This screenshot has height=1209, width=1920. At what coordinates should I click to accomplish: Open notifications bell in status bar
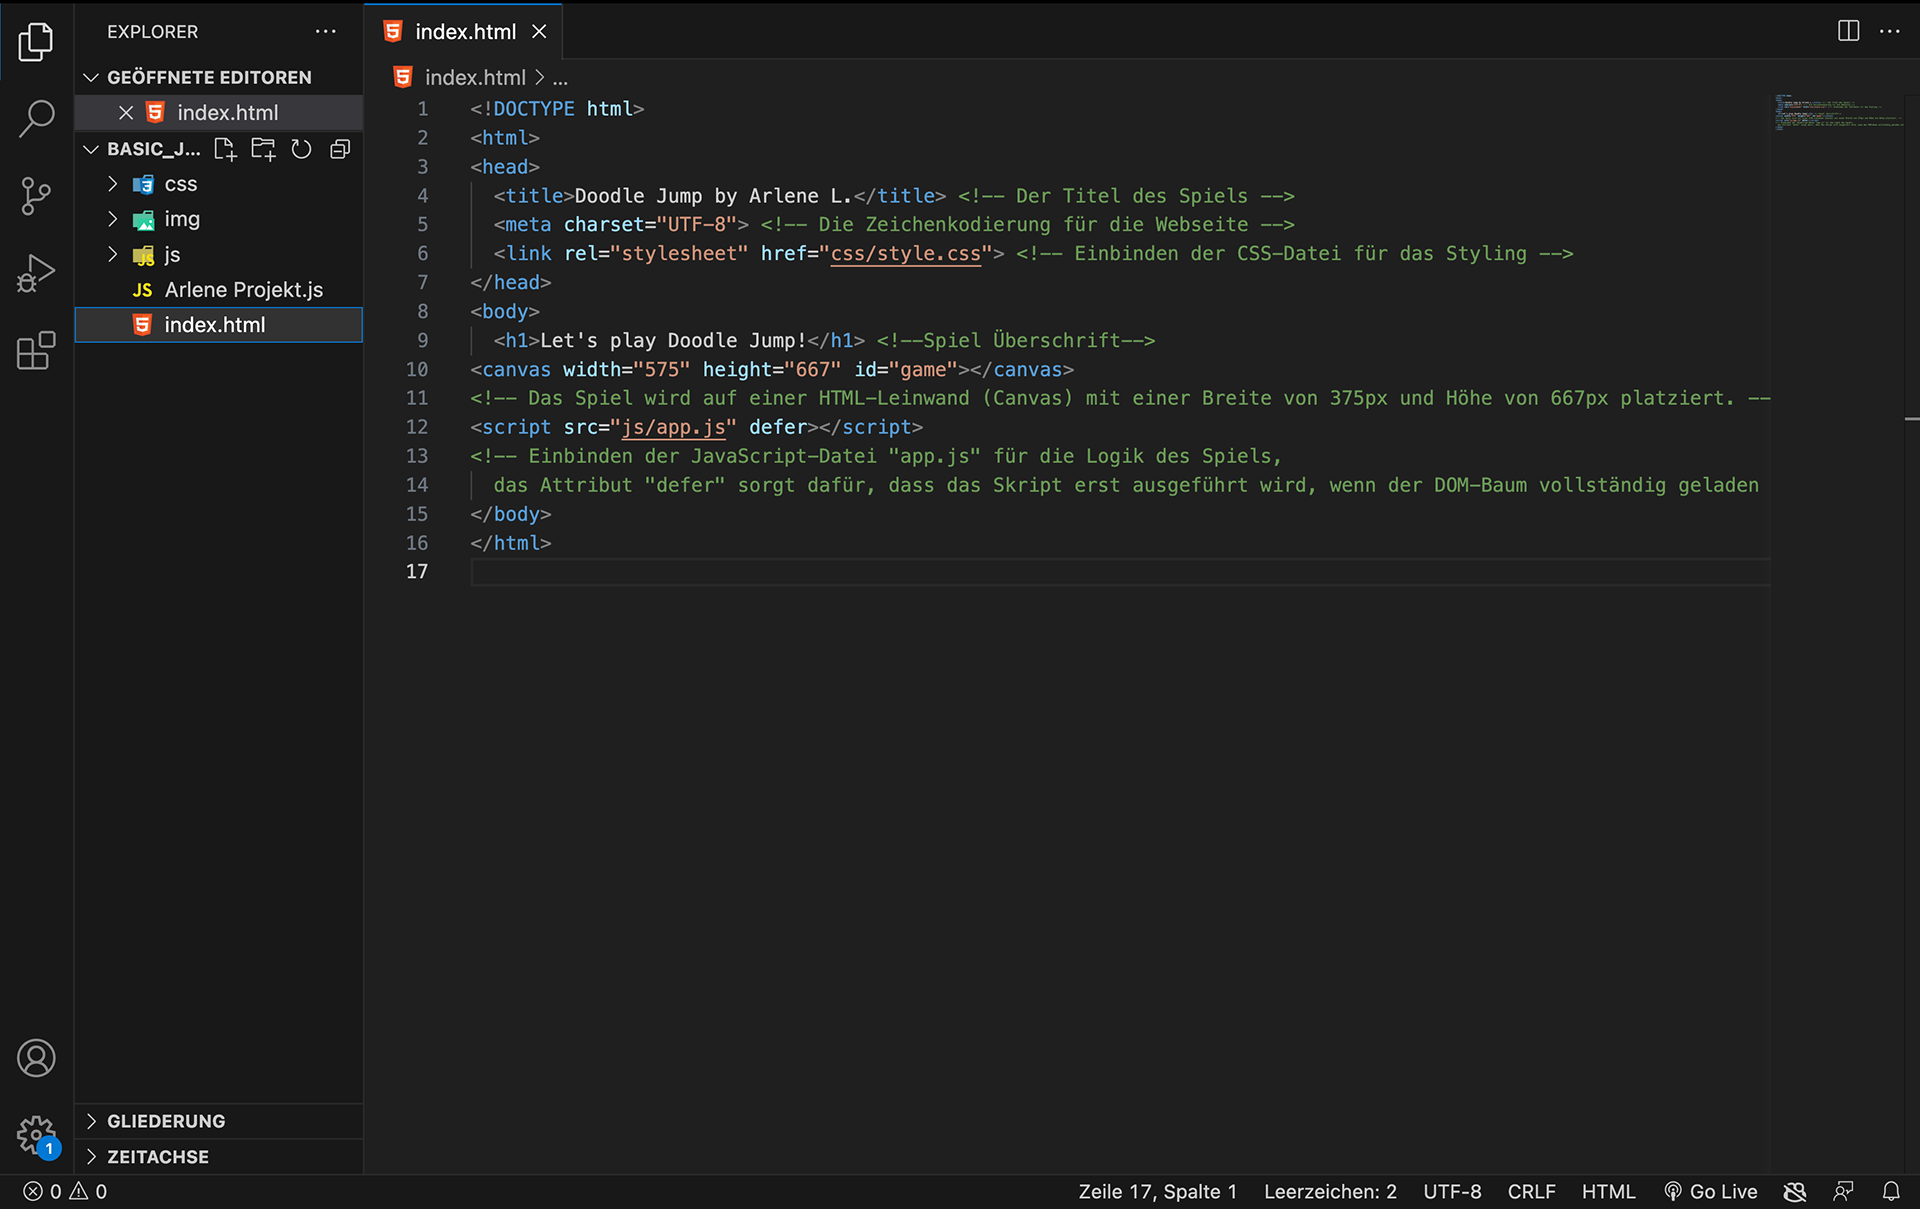coord(1890,1191)
